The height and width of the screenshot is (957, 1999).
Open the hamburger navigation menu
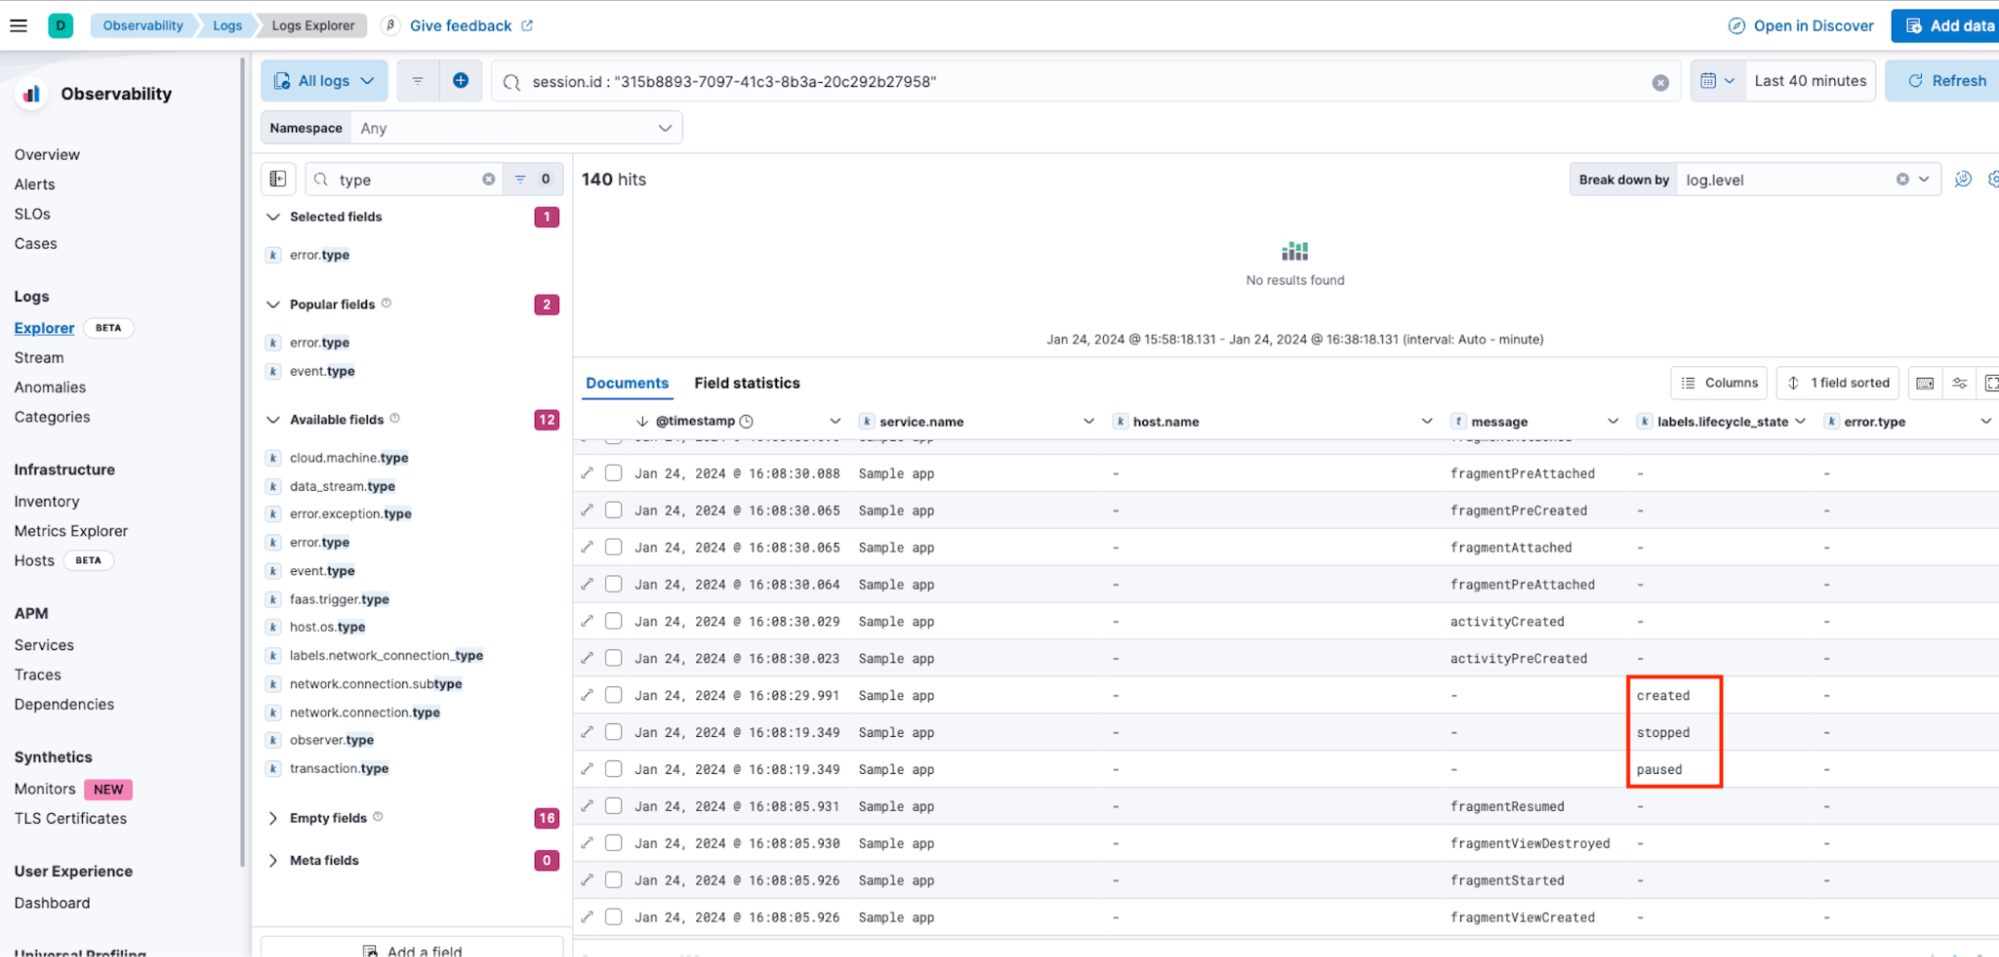18,25
